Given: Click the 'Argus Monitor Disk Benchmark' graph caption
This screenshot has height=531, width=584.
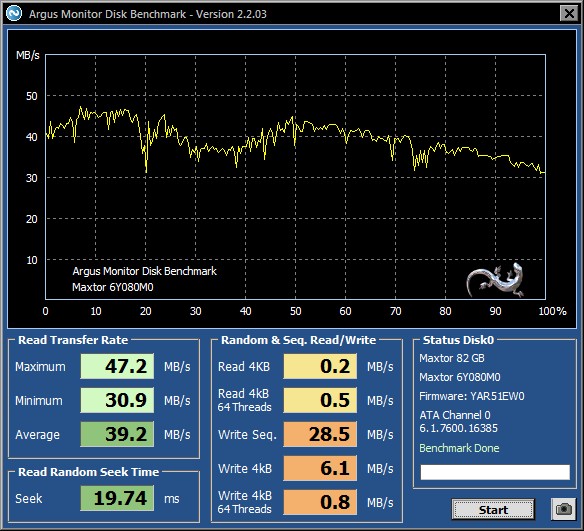Looking at the screenshot, I should point(144,271).
